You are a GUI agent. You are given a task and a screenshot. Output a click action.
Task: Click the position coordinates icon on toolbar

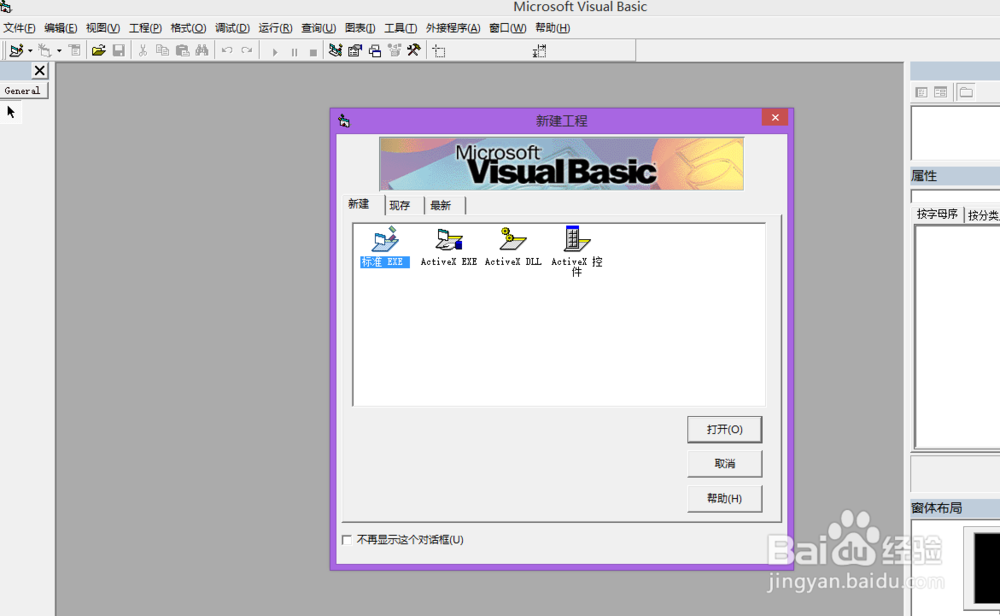click(439, 51)
